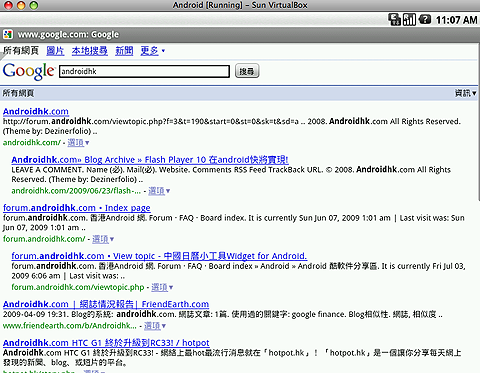Open the Androidhk.com FriendEarth.com result link
Image resolution: width=480 pixels, height=373 pixels.
[x=106, y=304]
